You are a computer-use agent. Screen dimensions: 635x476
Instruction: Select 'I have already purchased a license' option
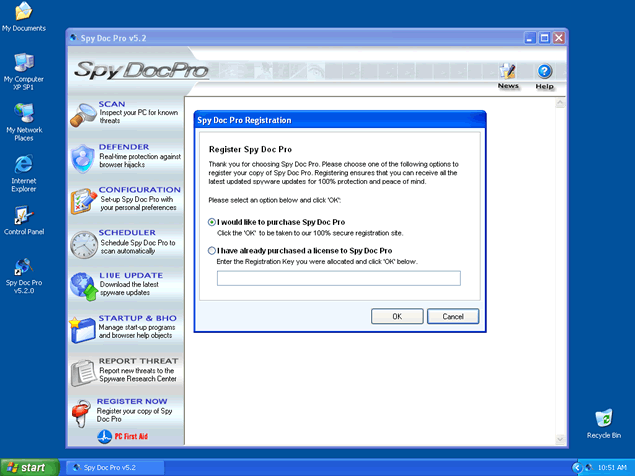point(212,251)
